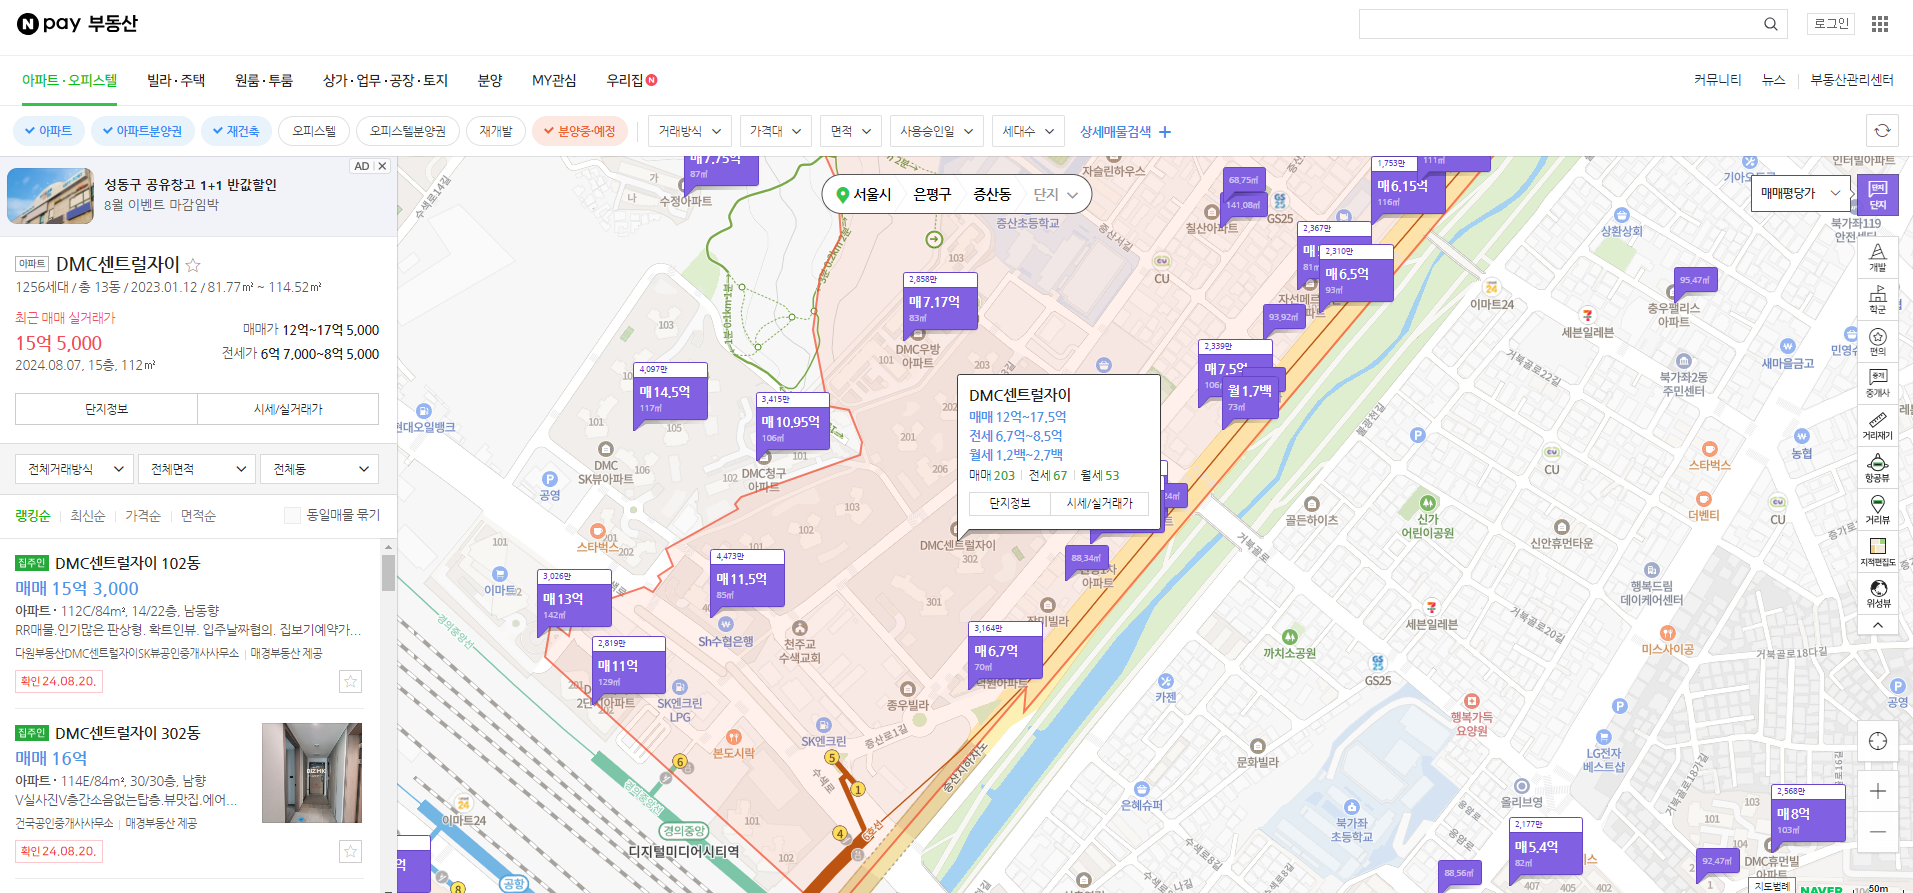Open the 매매평당가 map dropdown

[1801, 193]
